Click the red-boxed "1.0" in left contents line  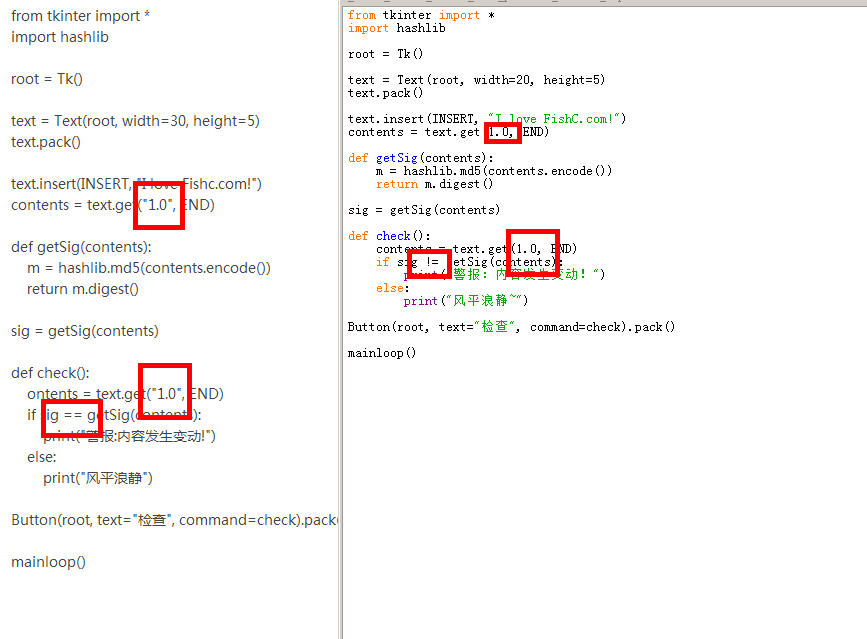click(x=159, y=205)
